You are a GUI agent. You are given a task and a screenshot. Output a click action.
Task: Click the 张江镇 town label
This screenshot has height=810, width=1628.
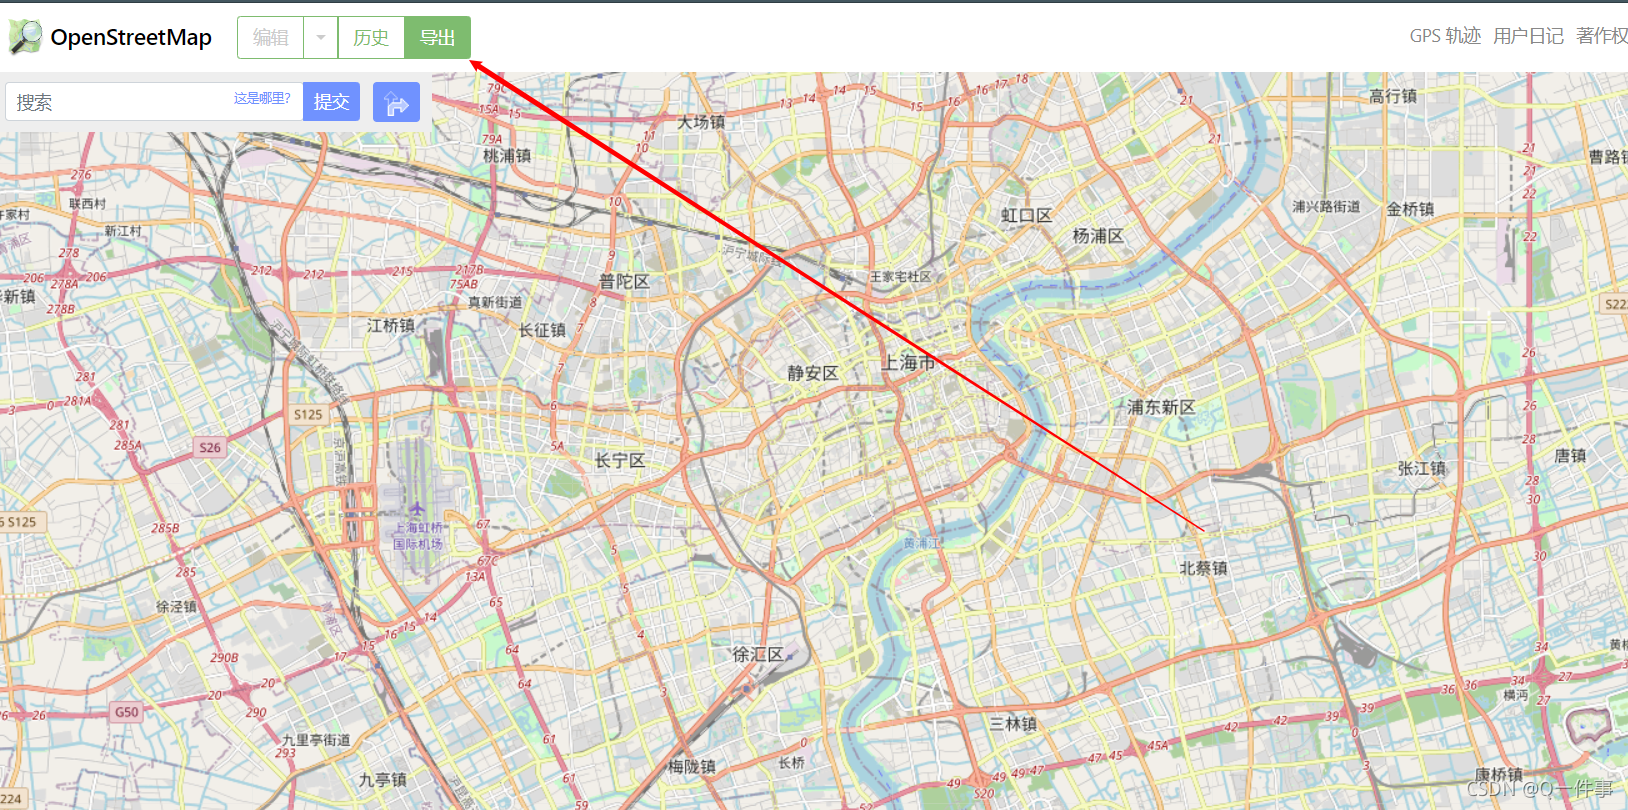tap(1422, 468)
